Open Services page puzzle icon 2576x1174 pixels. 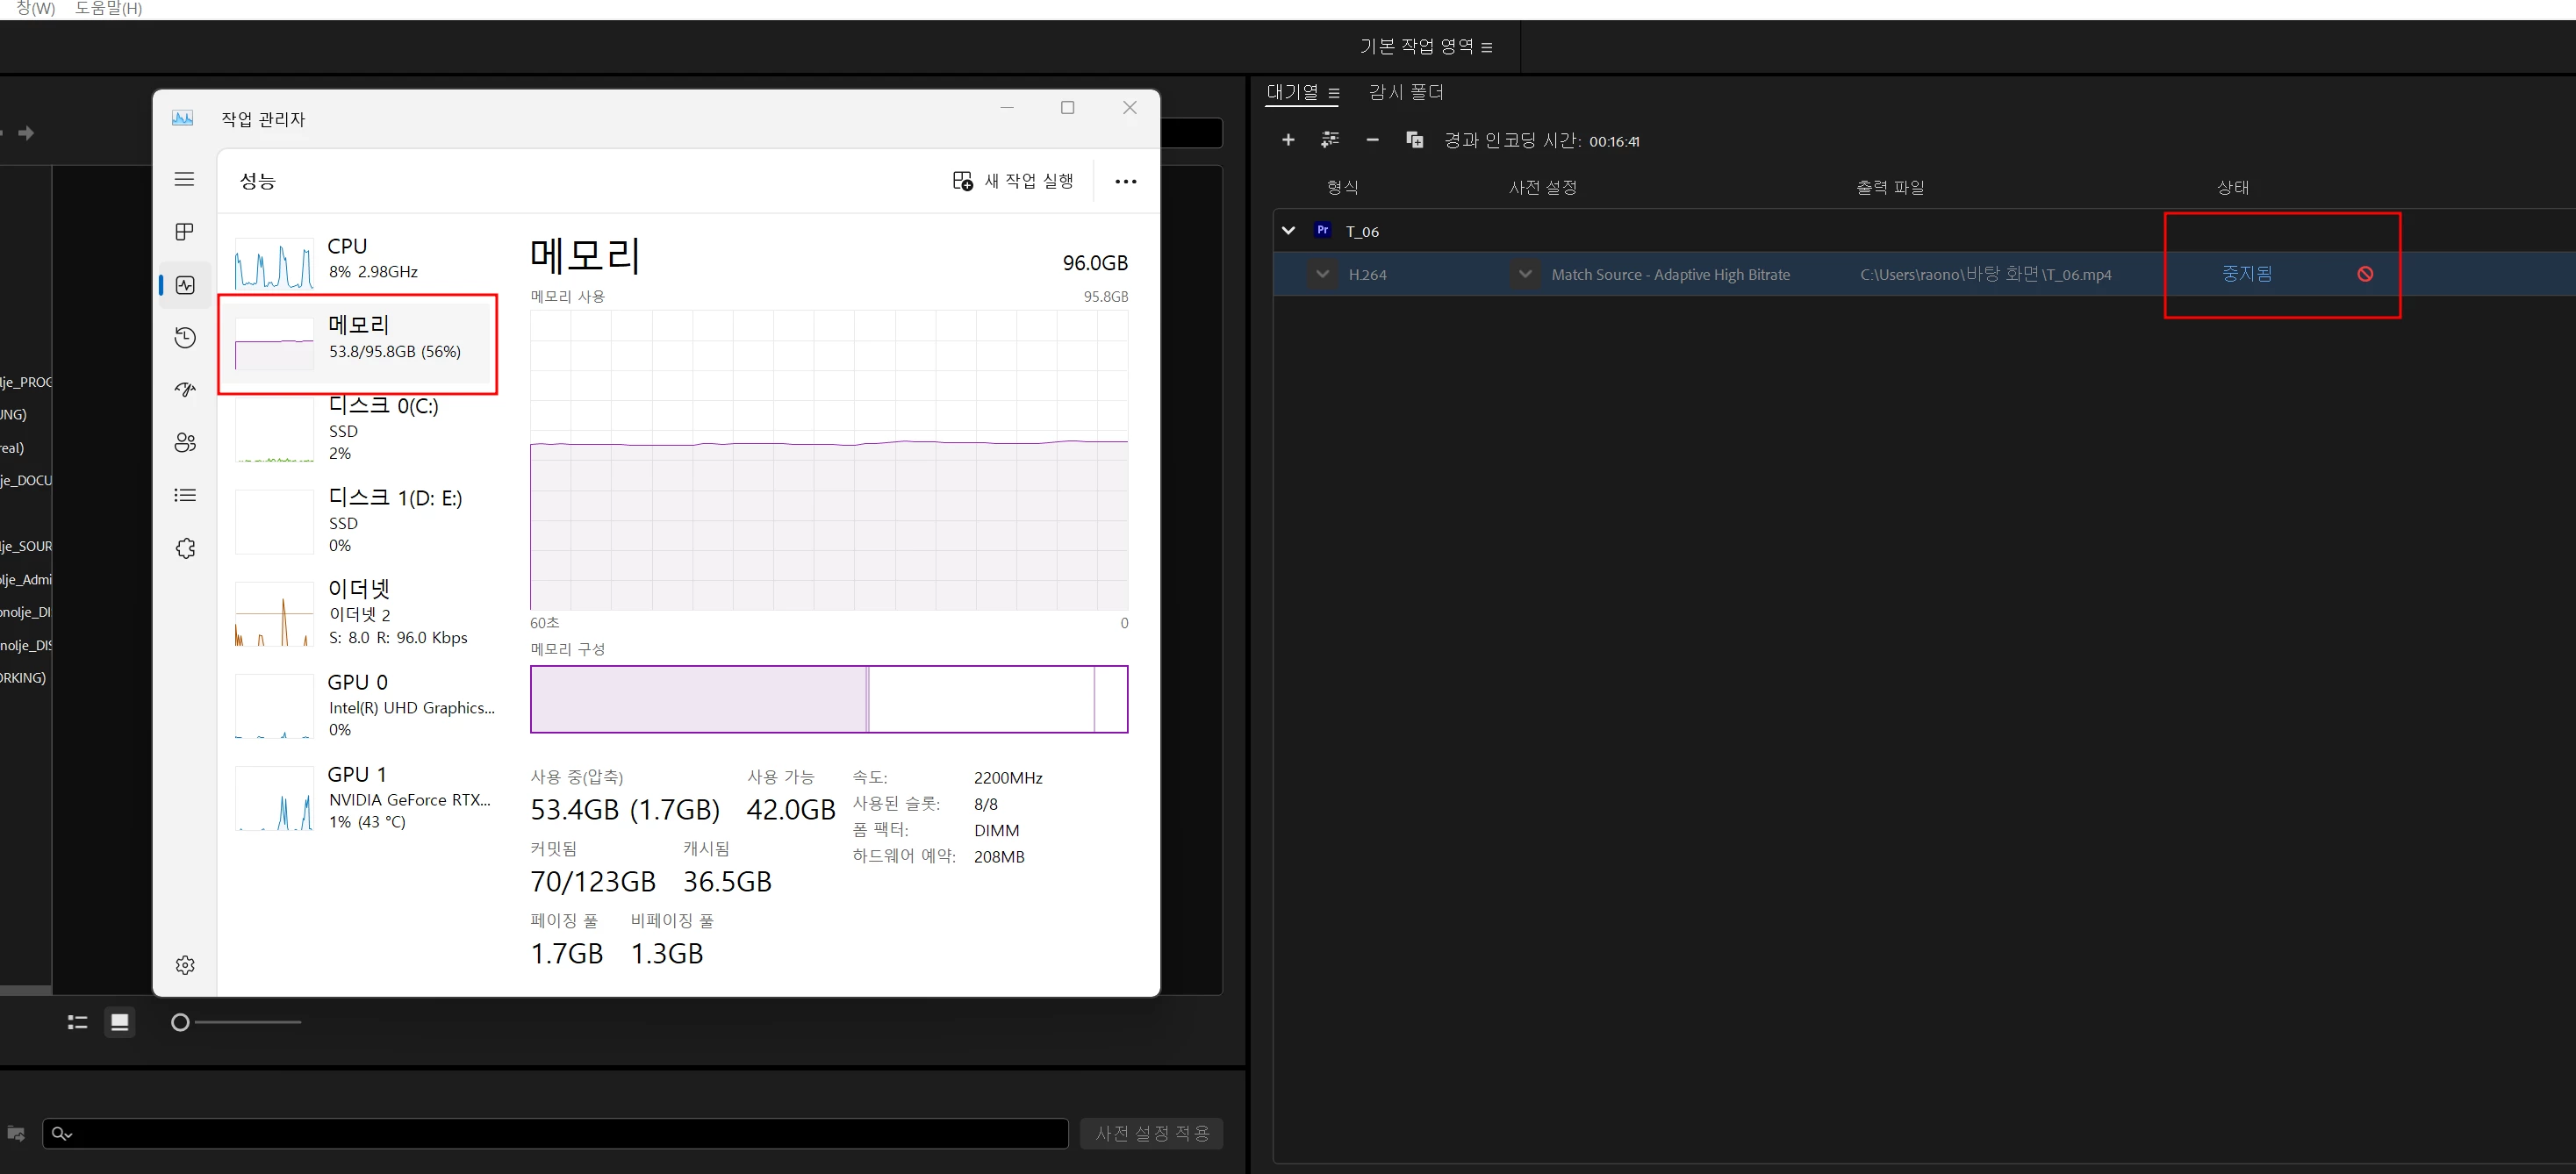coord(185,548)
